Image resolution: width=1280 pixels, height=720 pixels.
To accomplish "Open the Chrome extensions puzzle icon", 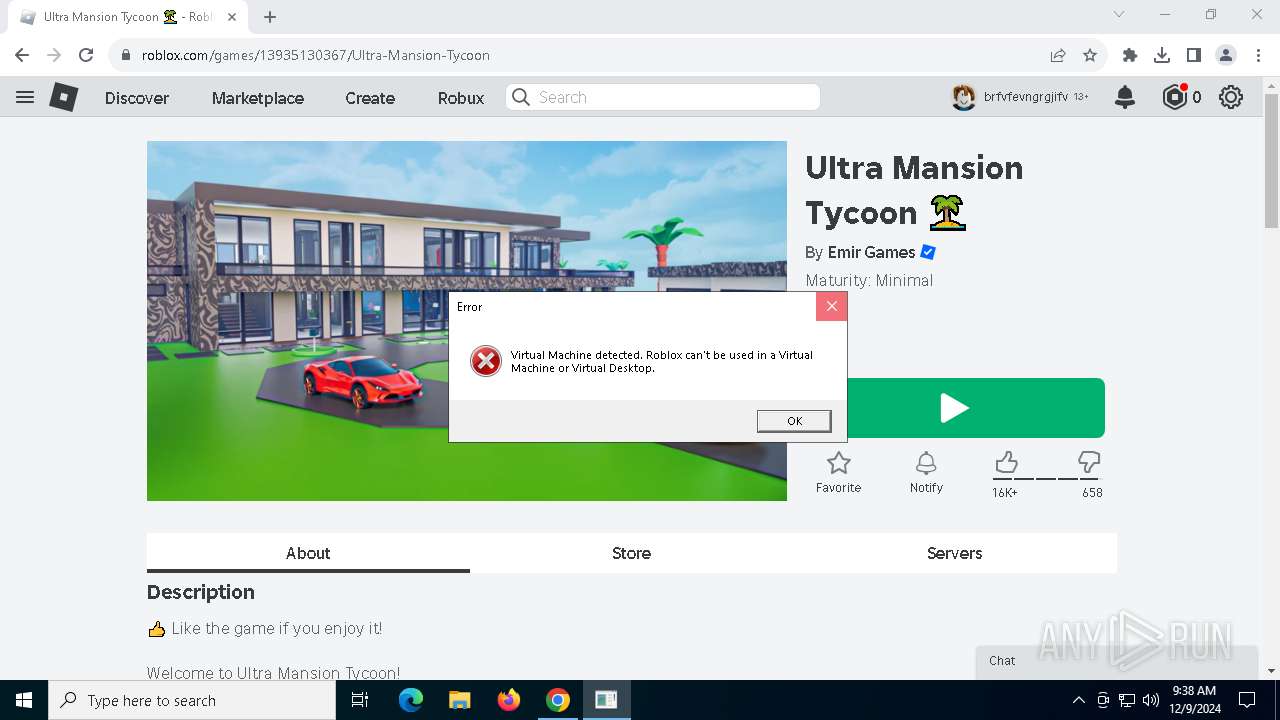I will pyautogui.click(x=1130, y=55).
